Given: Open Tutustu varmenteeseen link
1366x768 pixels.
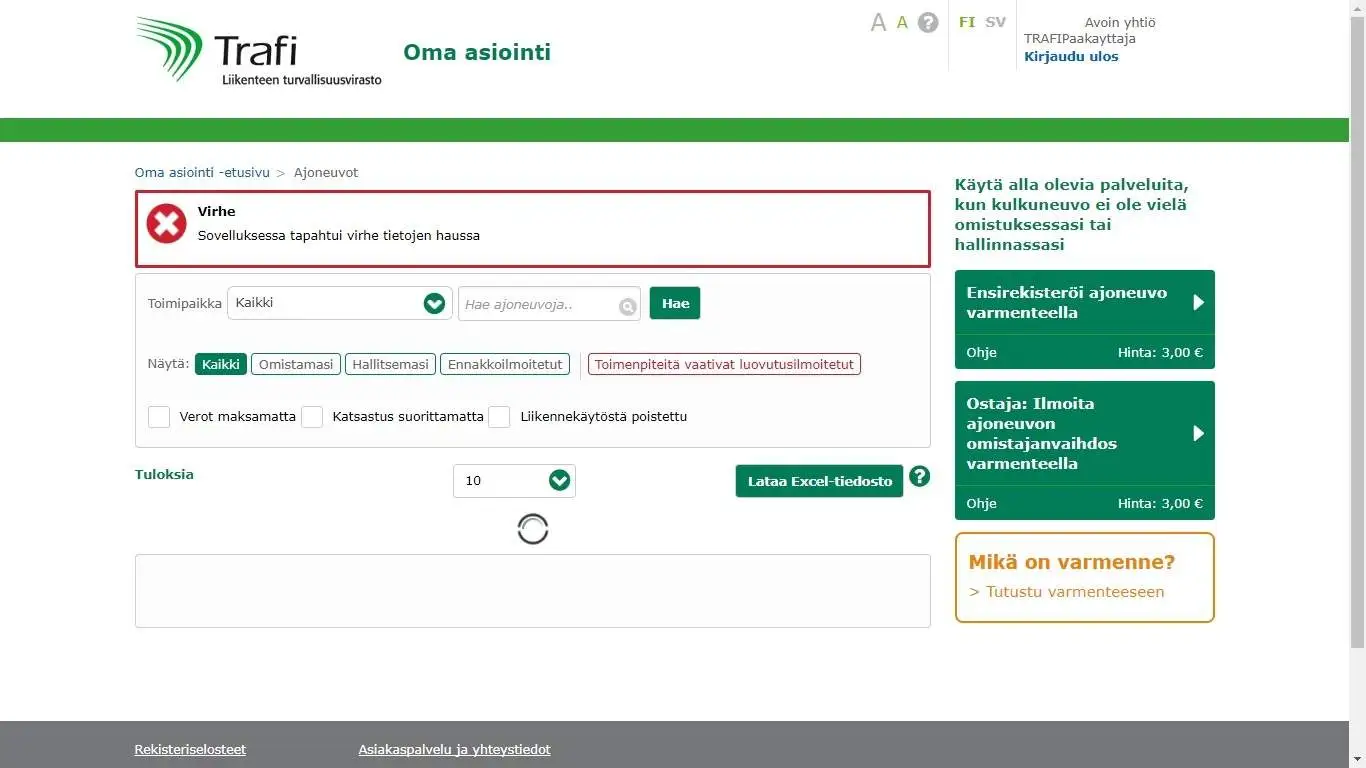Looking at the screenshot, I should point(1067,592).
